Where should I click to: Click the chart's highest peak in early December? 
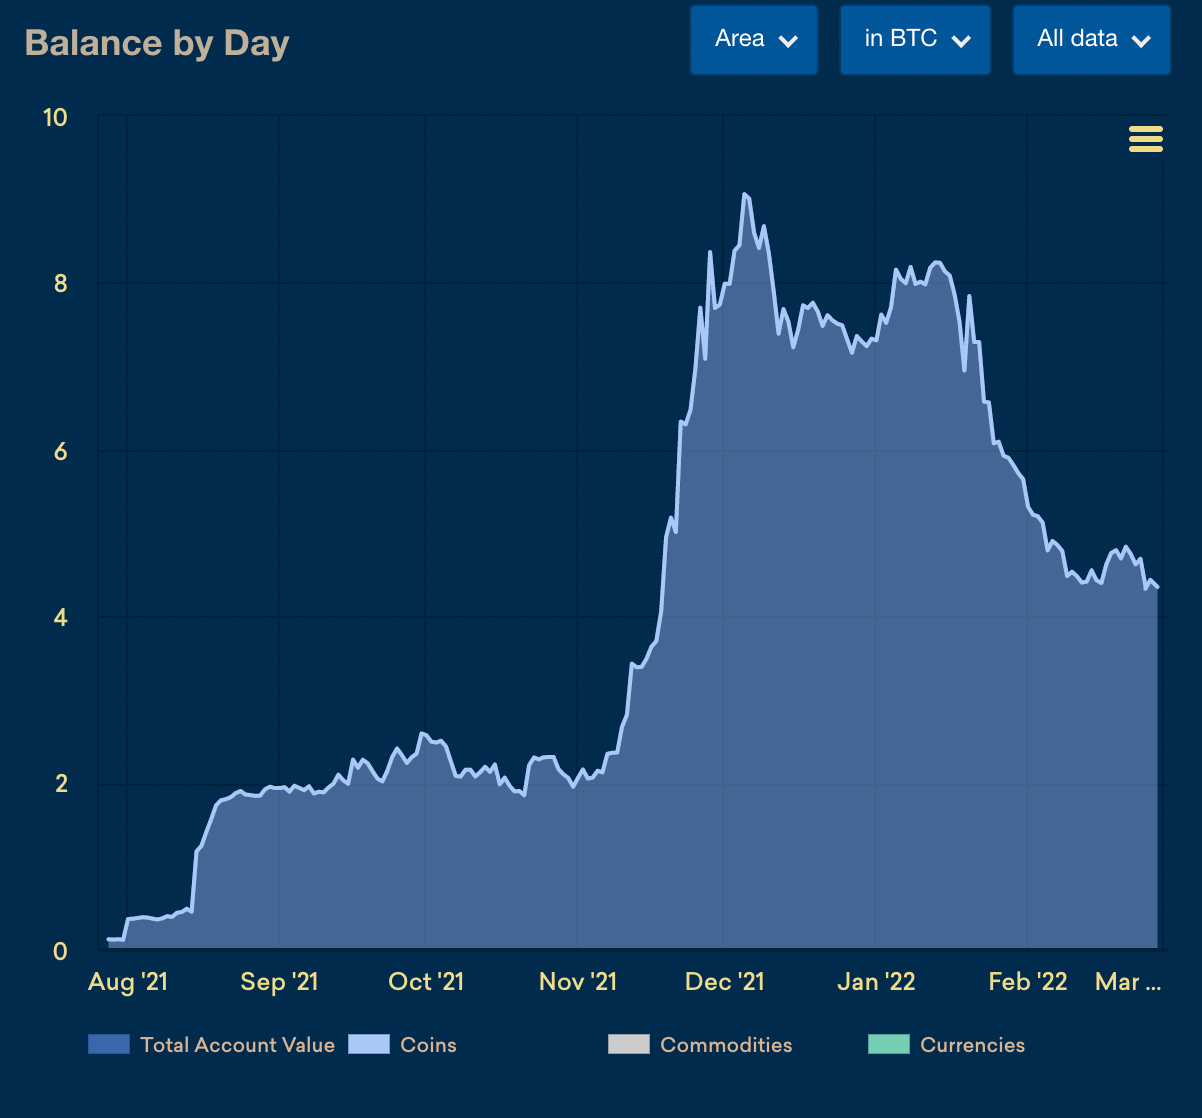[744, 195]
